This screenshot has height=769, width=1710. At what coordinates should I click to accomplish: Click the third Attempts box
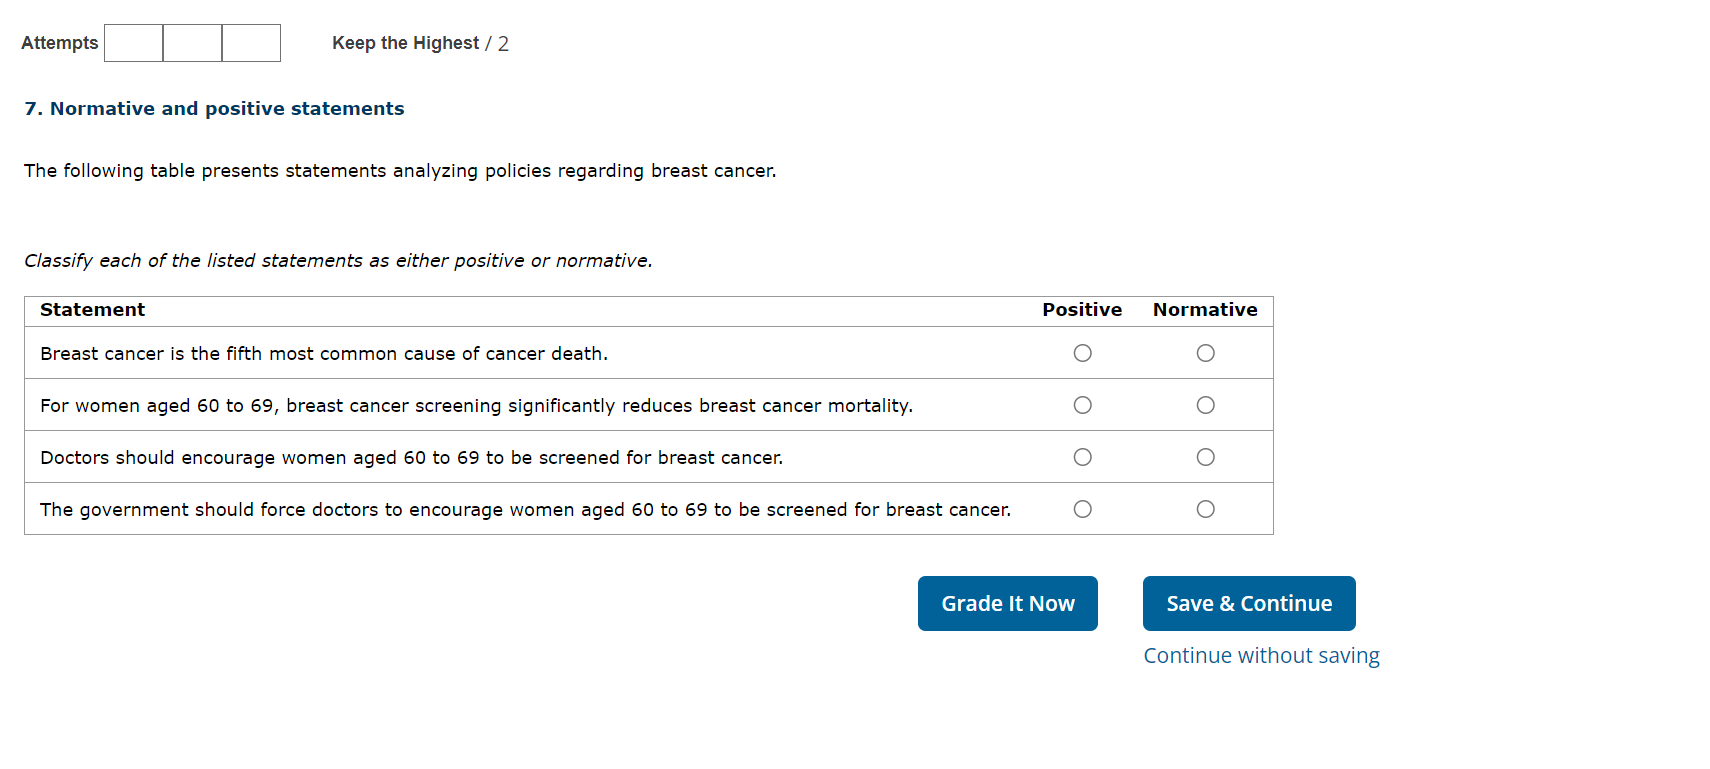tap(251, 43)
